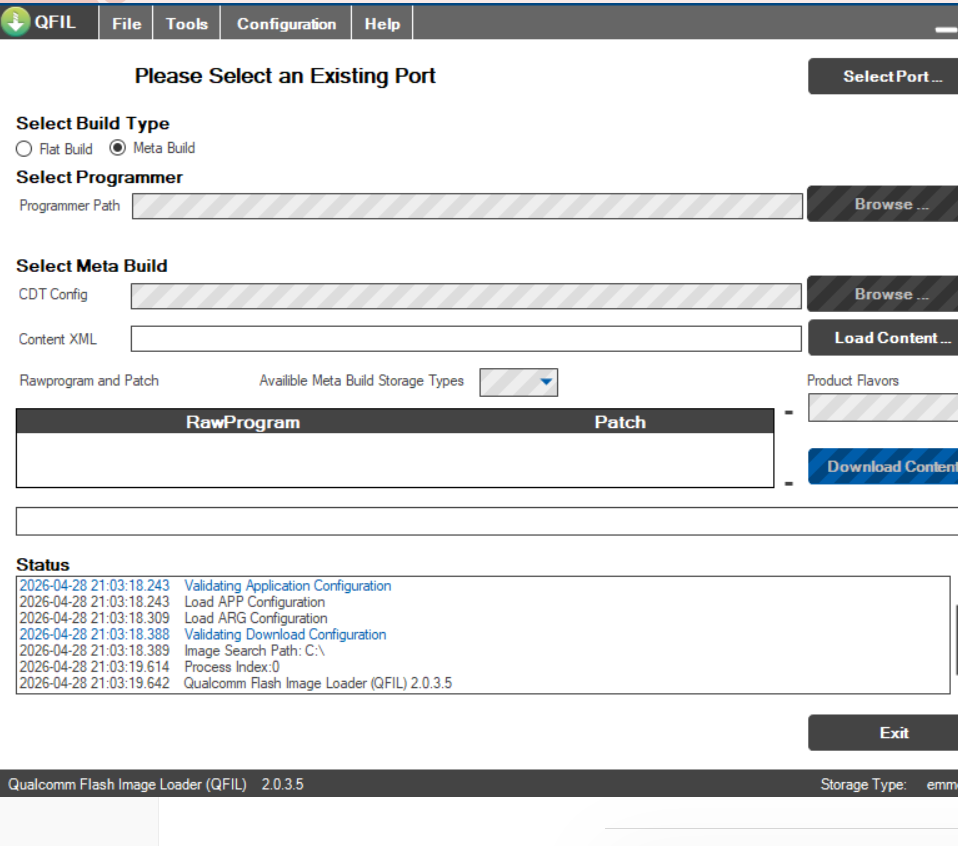Open the File menu

pos(126,23)
